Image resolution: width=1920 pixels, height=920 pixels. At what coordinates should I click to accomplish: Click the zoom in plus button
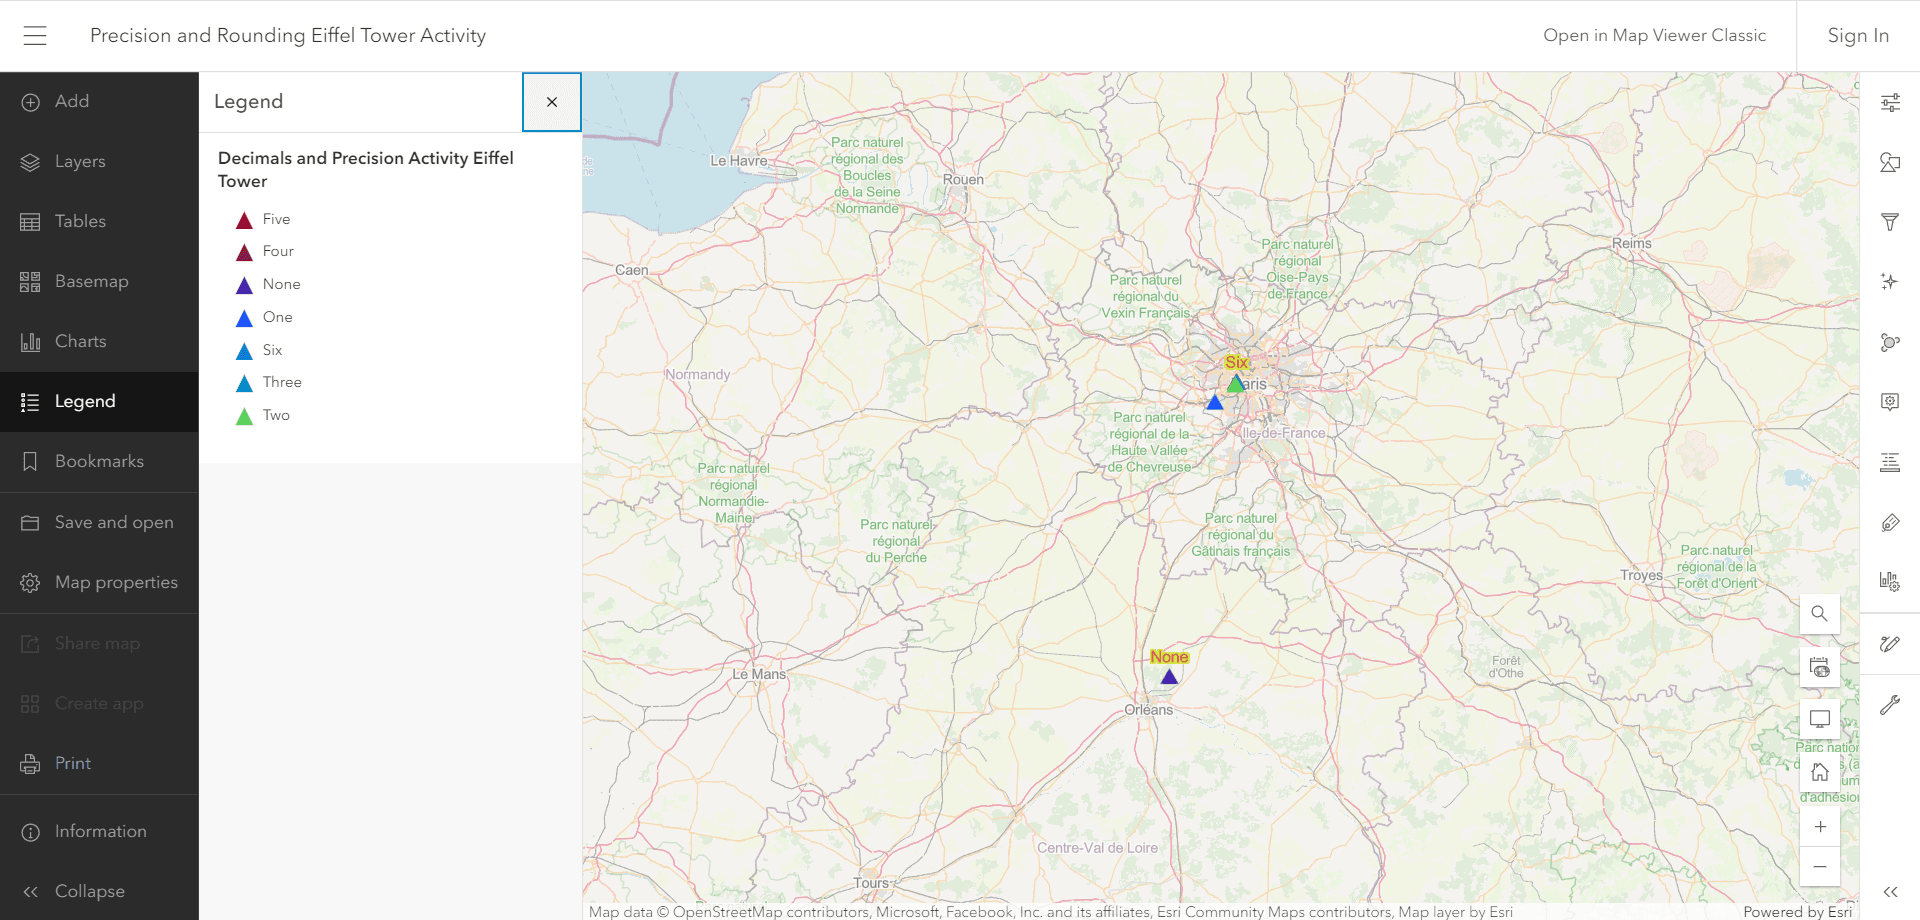pos(1820,826)
